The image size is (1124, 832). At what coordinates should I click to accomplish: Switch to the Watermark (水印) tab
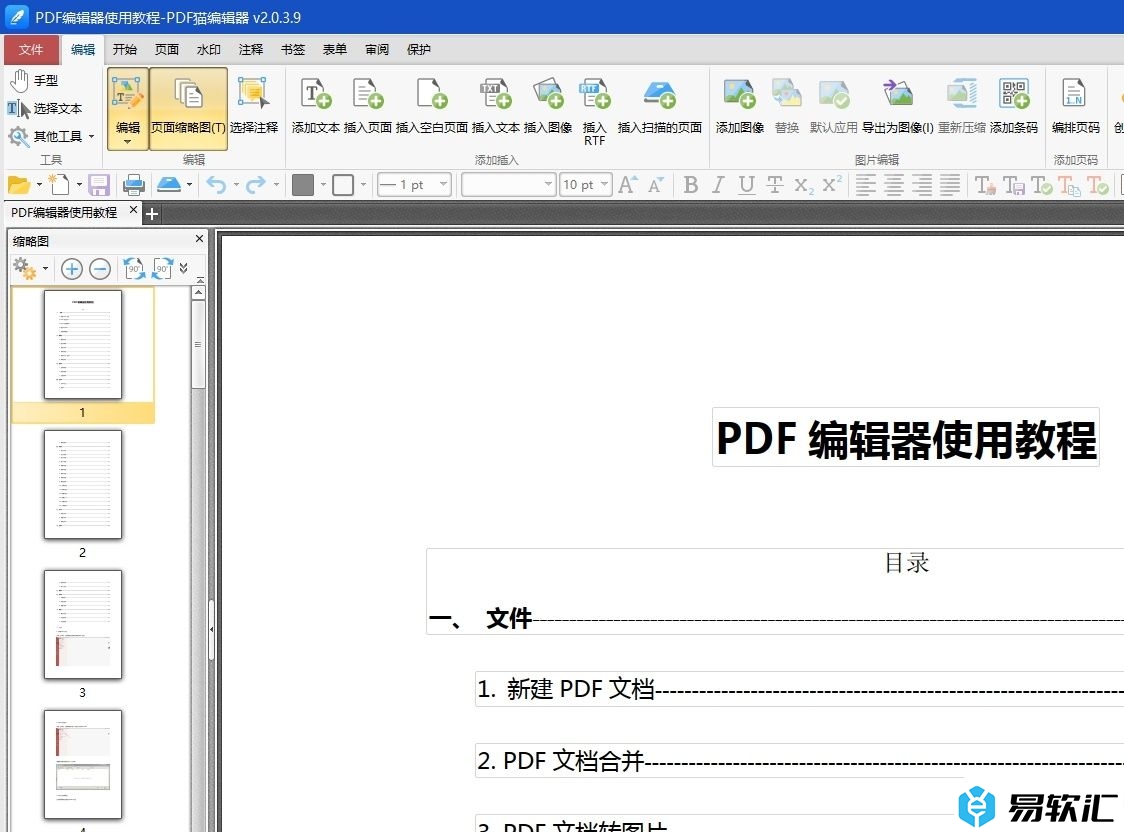click(209, 49)
